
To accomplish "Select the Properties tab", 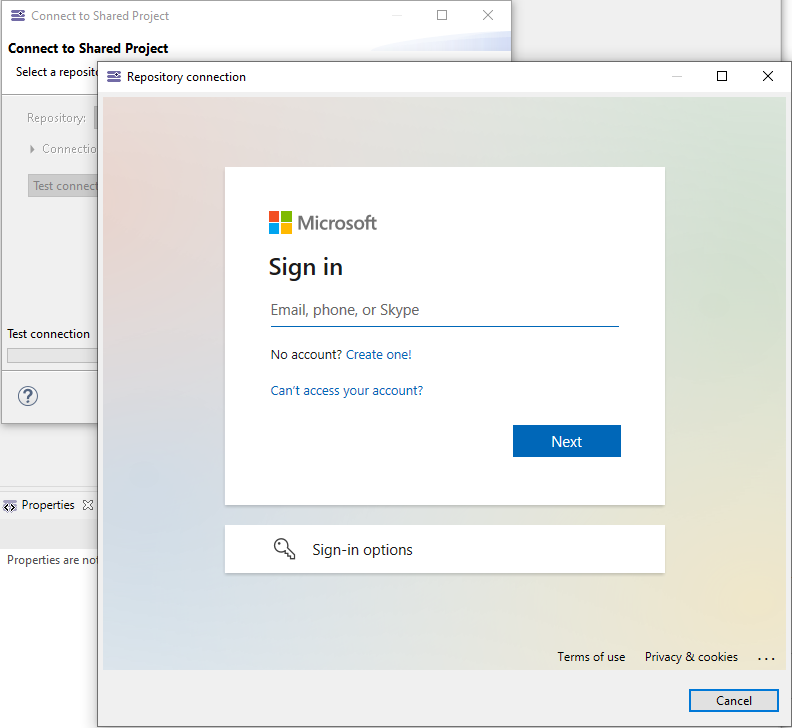I will pos(48,505).
